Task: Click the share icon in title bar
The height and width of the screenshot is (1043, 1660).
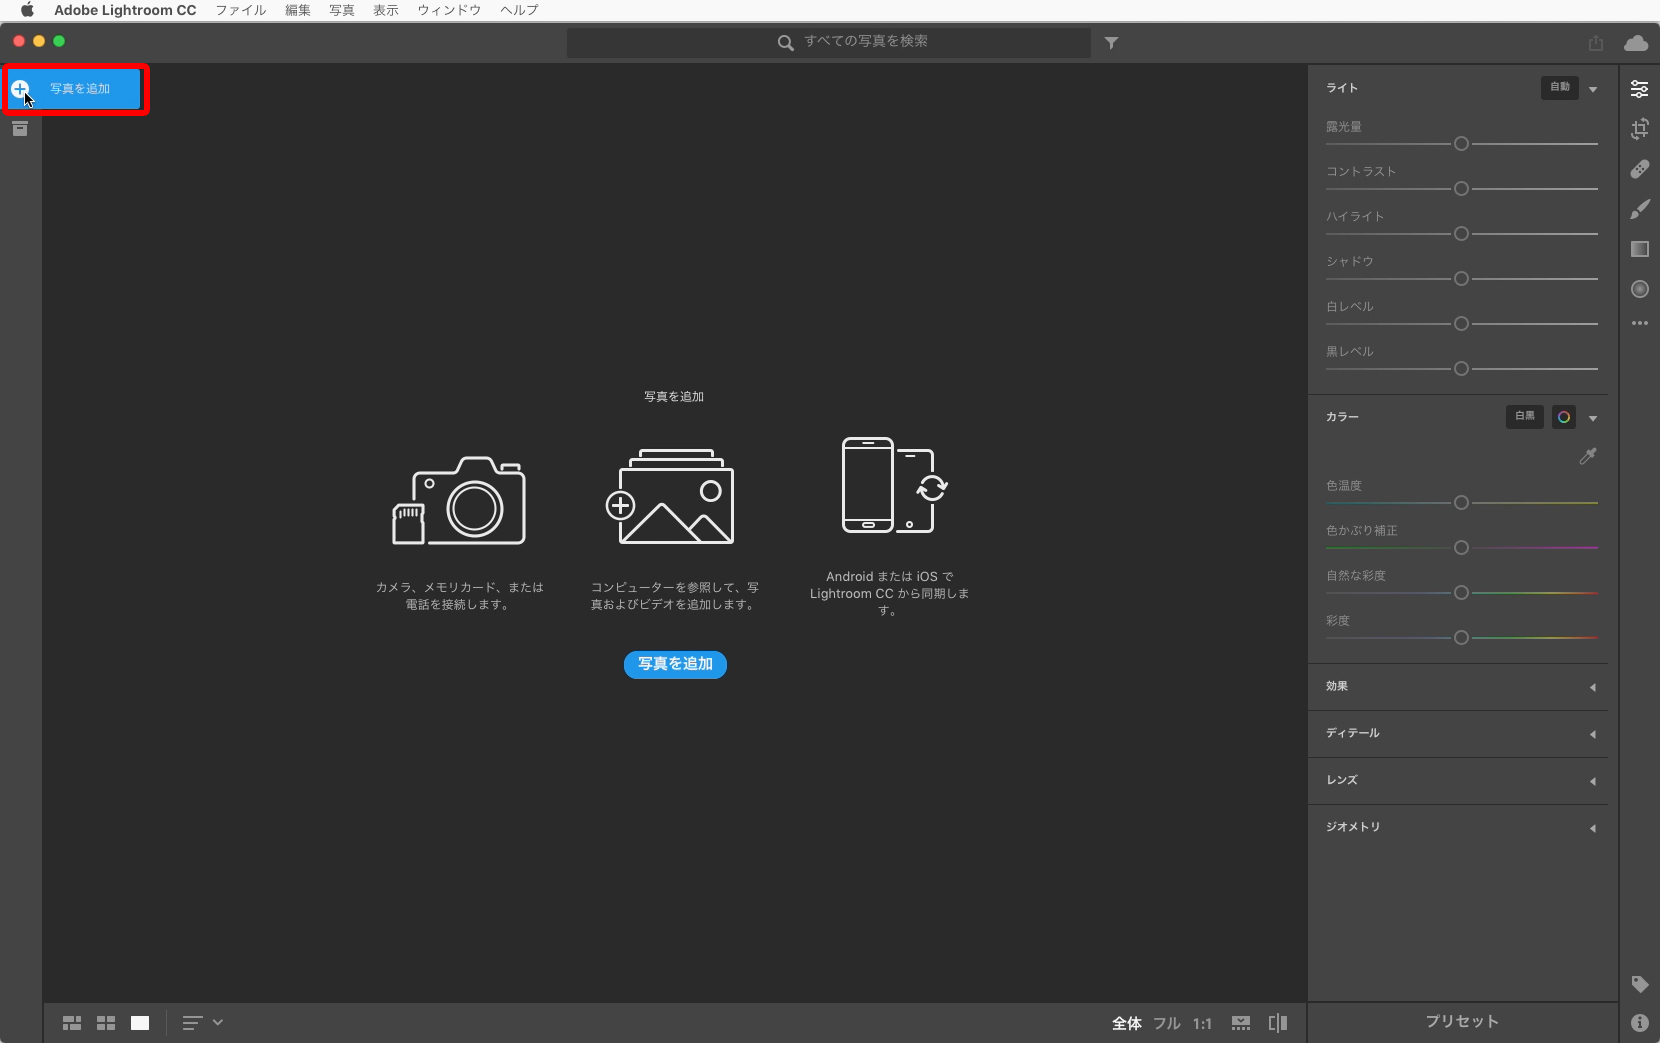Action: (1595, 42)
